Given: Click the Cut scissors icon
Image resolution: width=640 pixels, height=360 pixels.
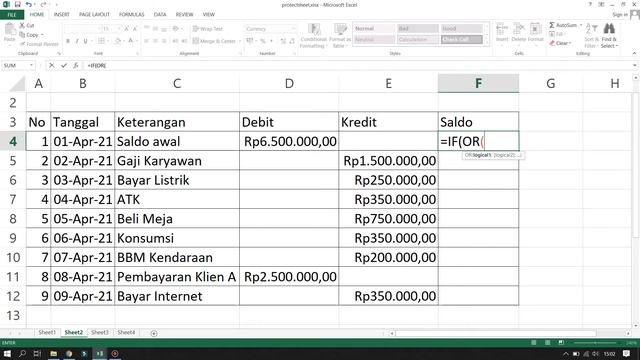Looking at the screenshot, I should coord(22,25).
